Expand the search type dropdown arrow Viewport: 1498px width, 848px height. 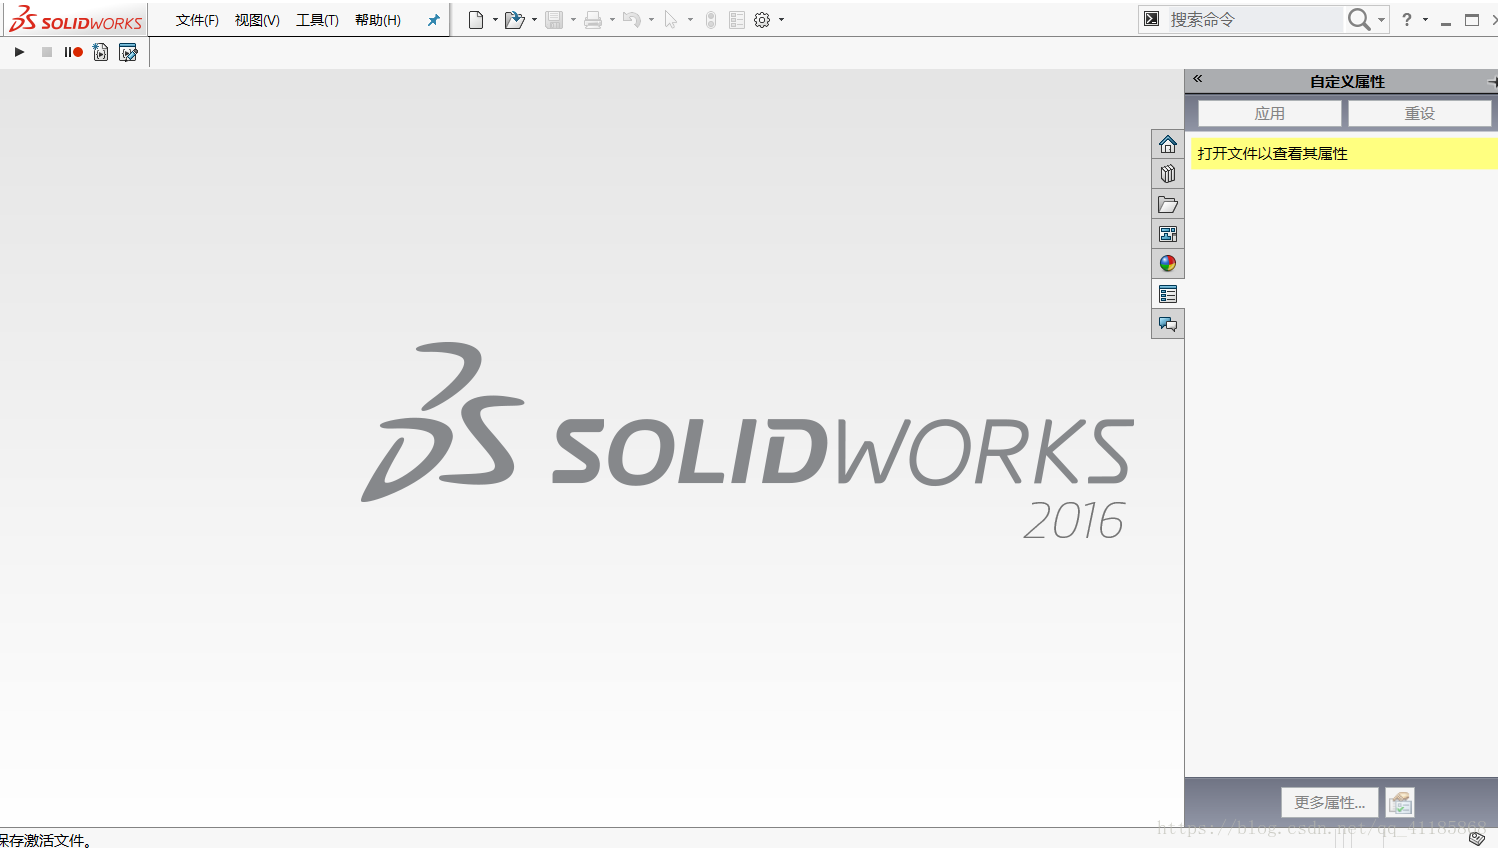point(1381,20)
